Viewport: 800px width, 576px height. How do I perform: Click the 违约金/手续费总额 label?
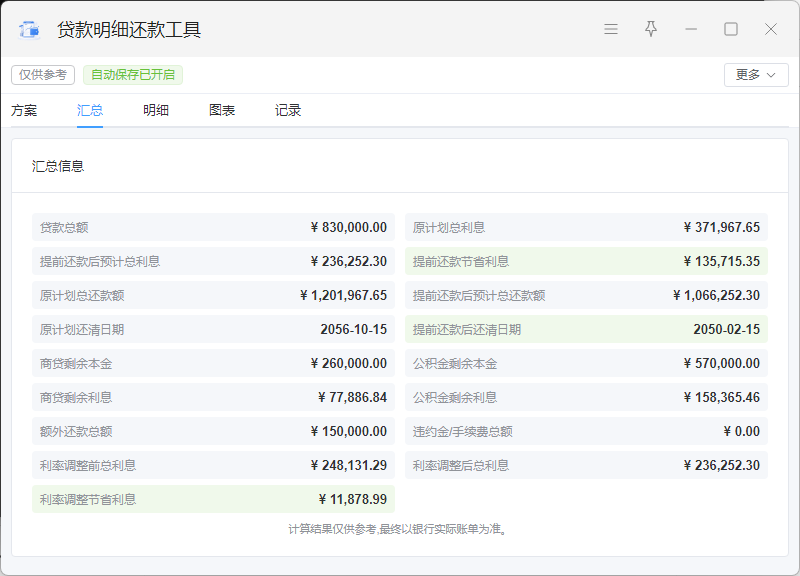click(x=463, y=432)
